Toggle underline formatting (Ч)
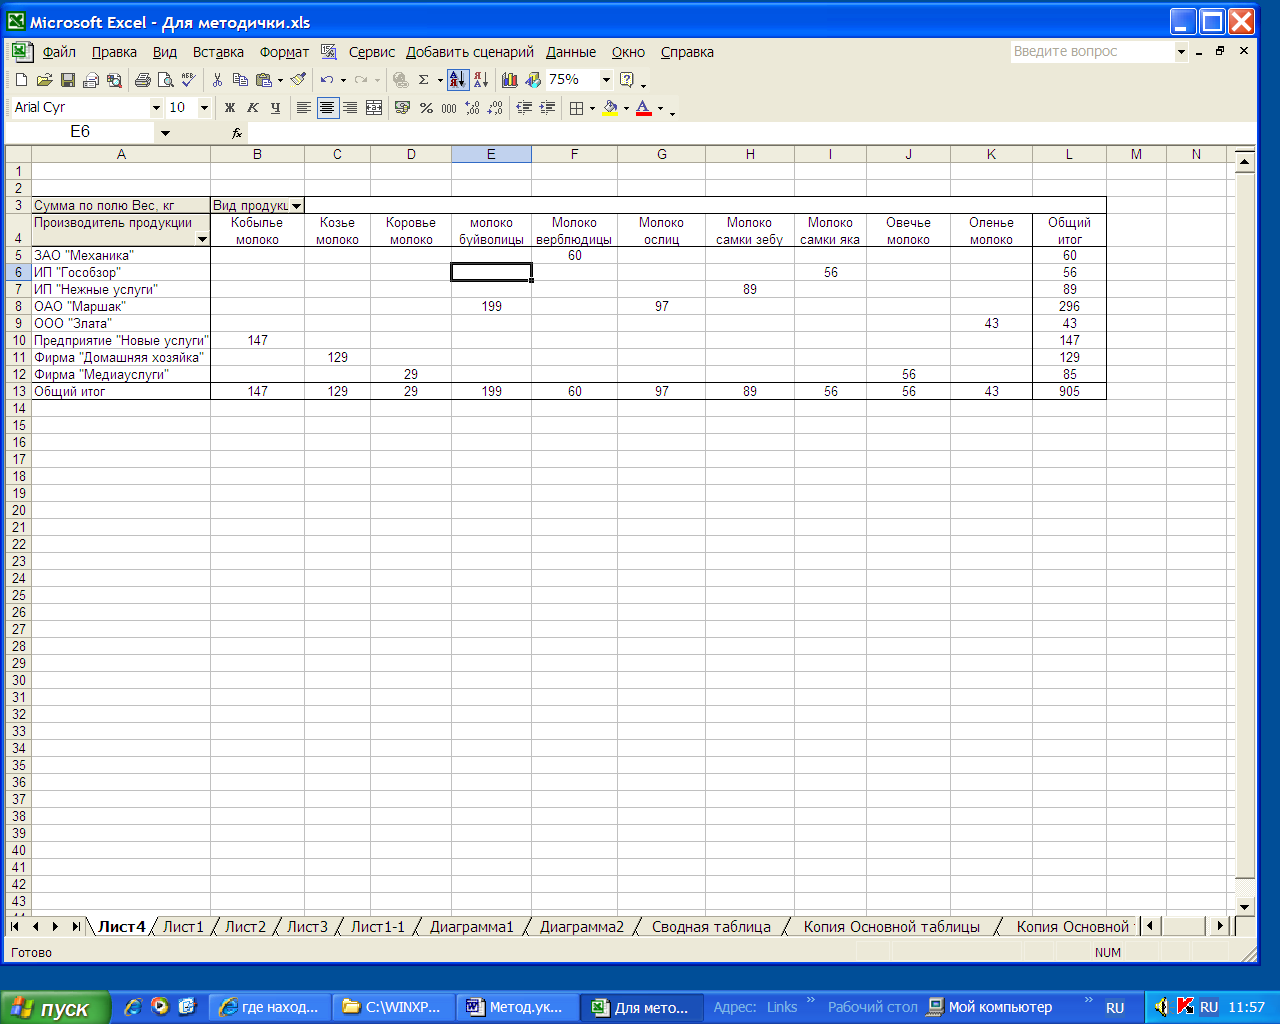Viewport: 1280px width, 1024px height. click(276, 108)
